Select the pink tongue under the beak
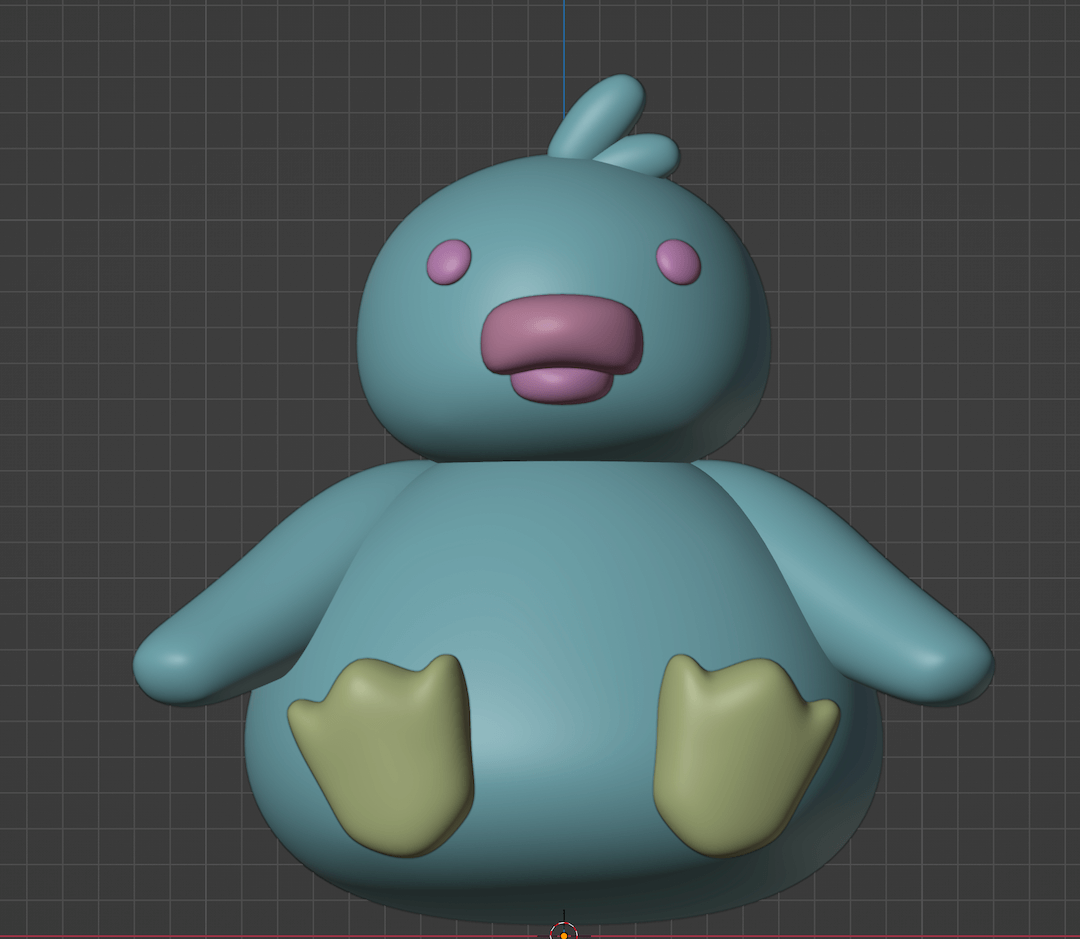The width and height of the screenshot is (1080, 939). point(560,382)
